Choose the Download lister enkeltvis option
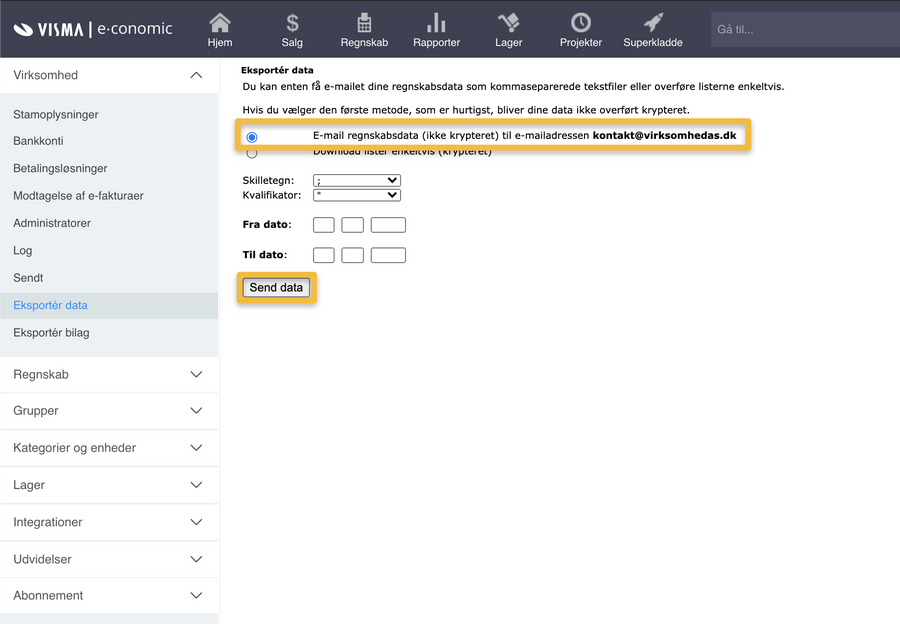 tap(252, 152)
